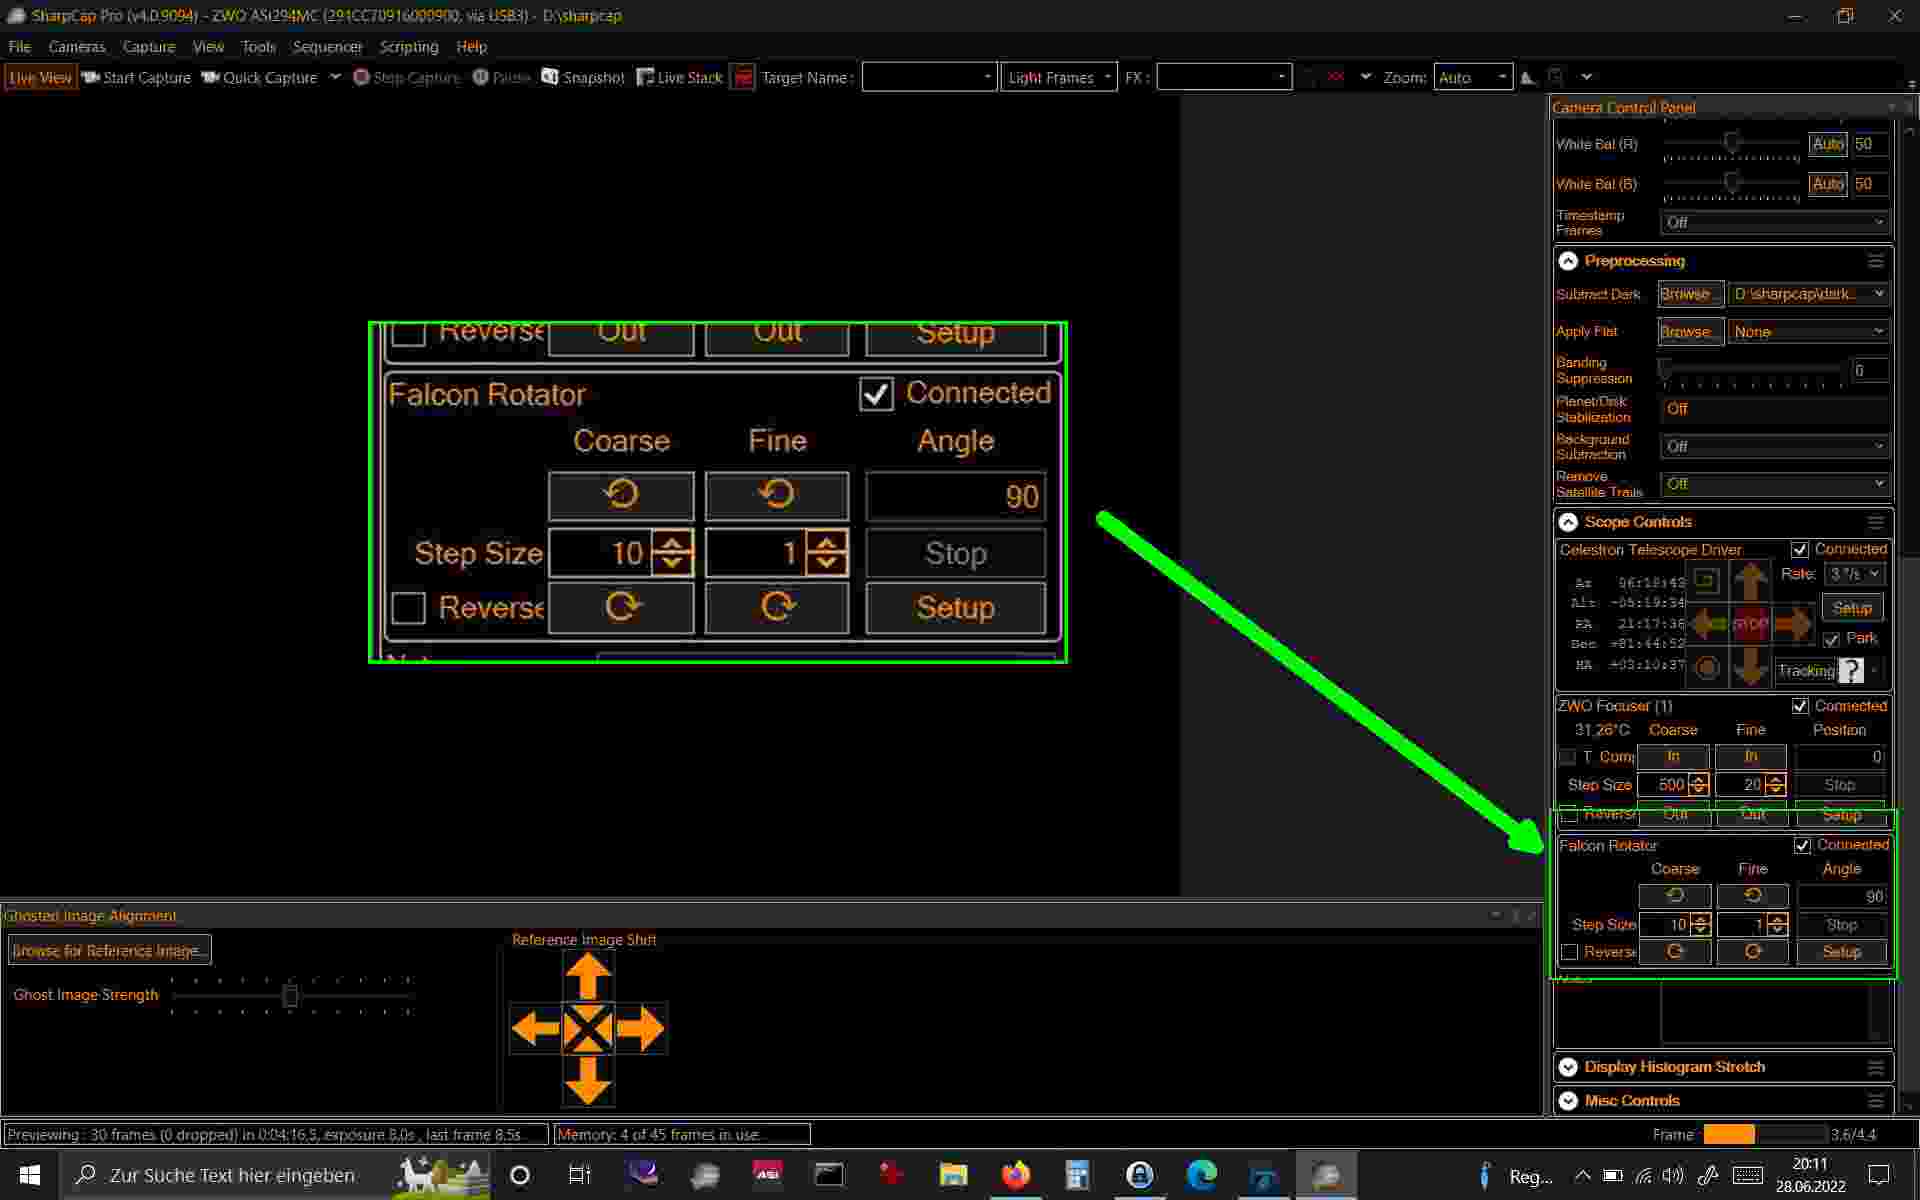The width and height of the screenshot is (1920, 1200).
Task: Click the red STOP scope button
Action: (x=1750, y=624)
